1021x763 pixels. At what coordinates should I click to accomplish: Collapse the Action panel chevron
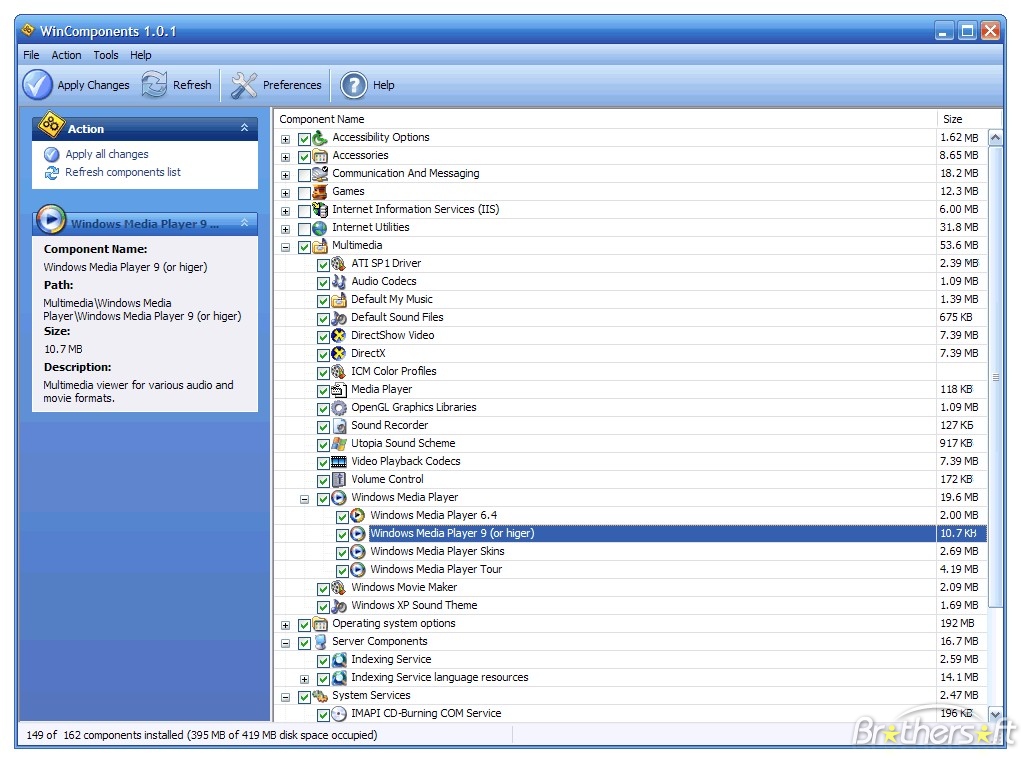point(244,128)
